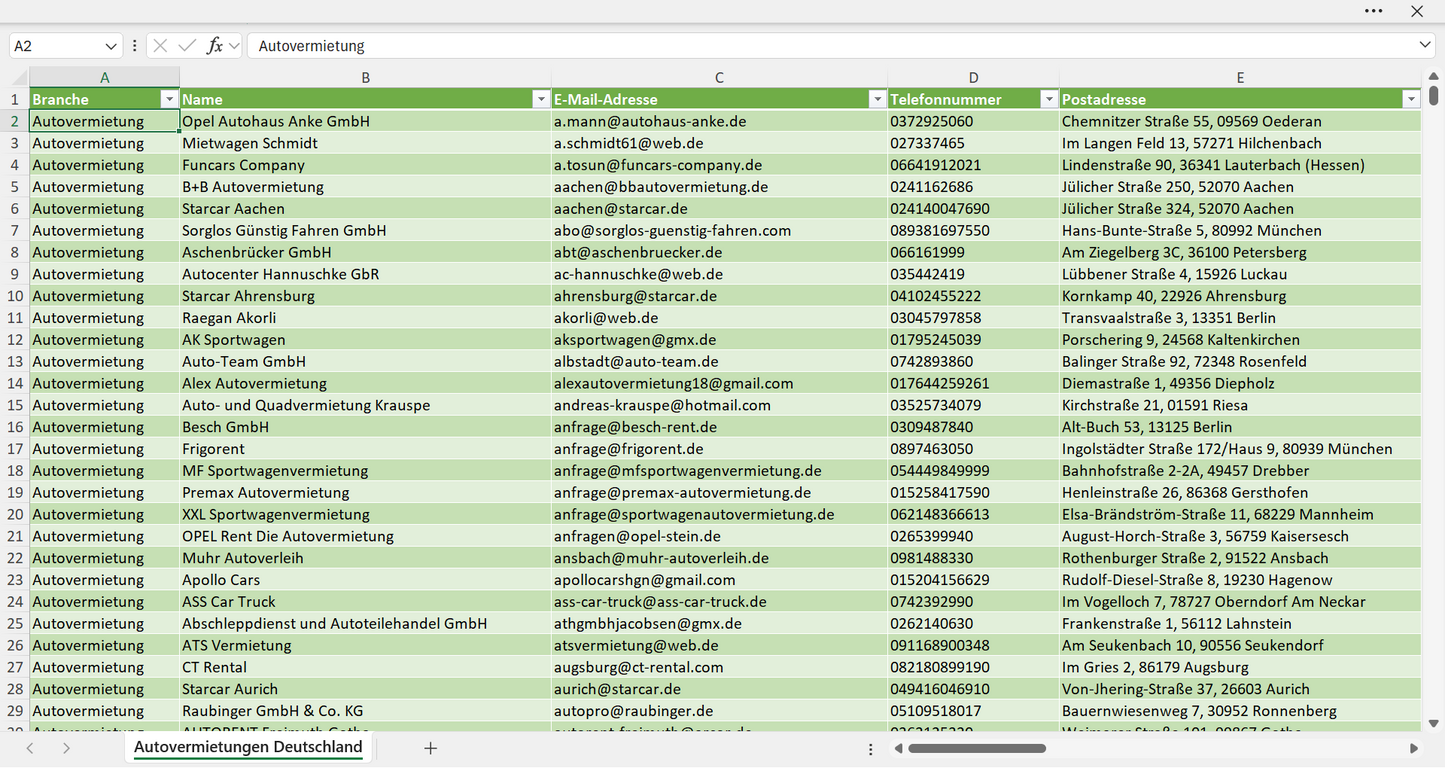Image resolution: width=1445 pixels, height=768 pixels.
Task: Go to next sheet with right arrow
Action: [66, 748]
